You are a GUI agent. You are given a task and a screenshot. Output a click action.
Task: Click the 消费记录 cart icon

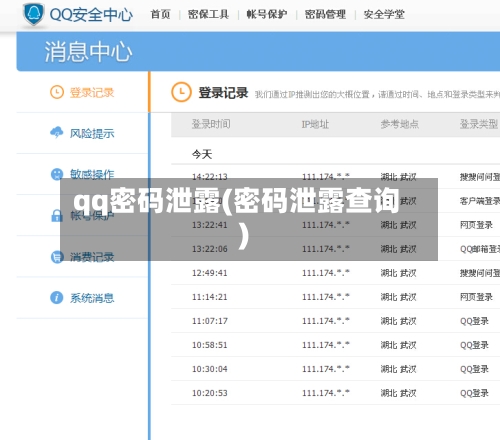click(57, 257)
